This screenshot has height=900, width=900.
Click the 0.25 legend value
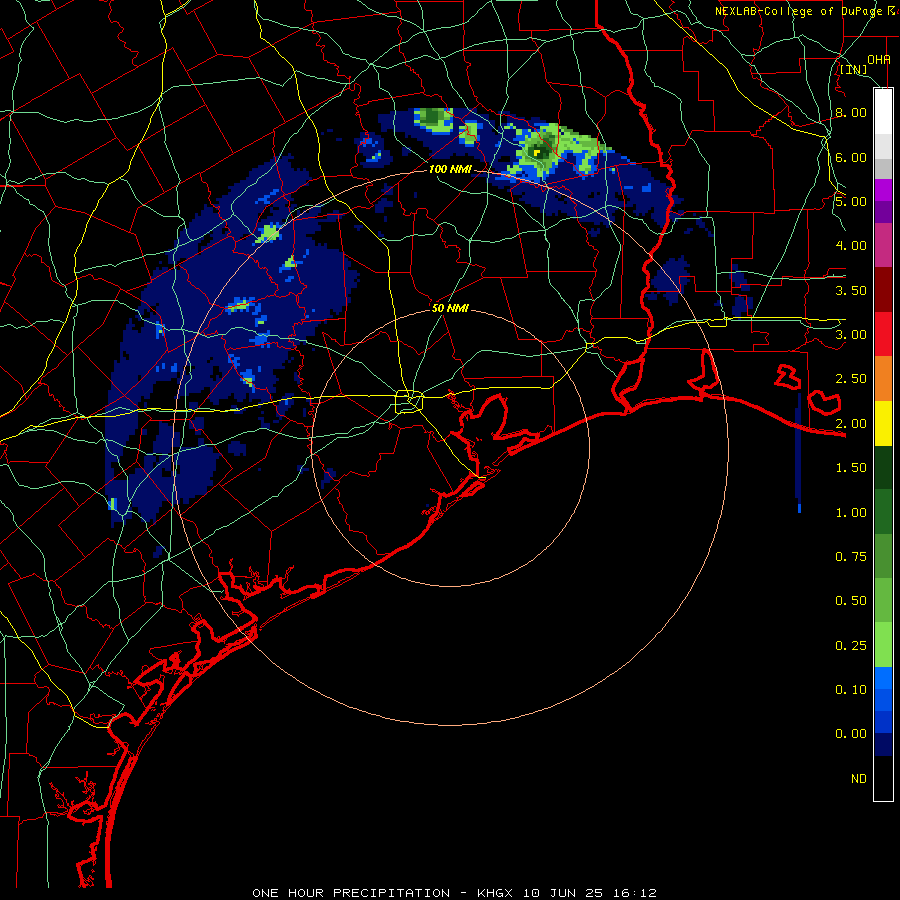[x=851, y=646]
